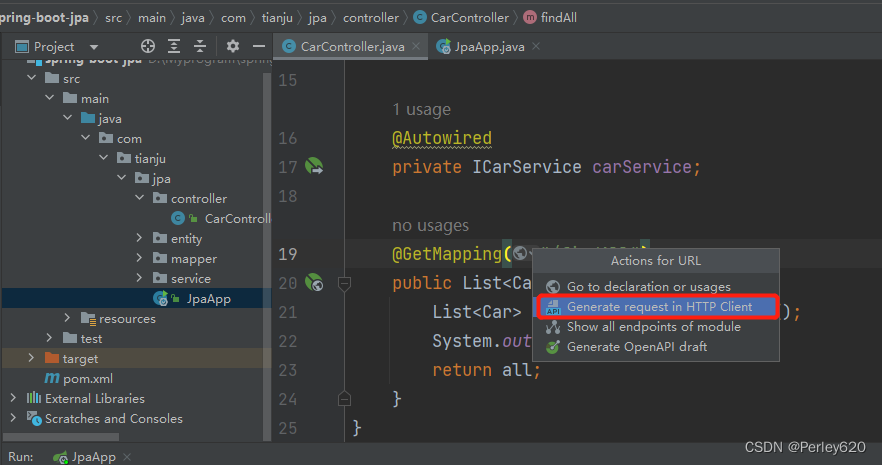Viewport: 882px width, 465px height.
Task: Expand Scratches and Consoles node
Action: click(x=14, y=418)
